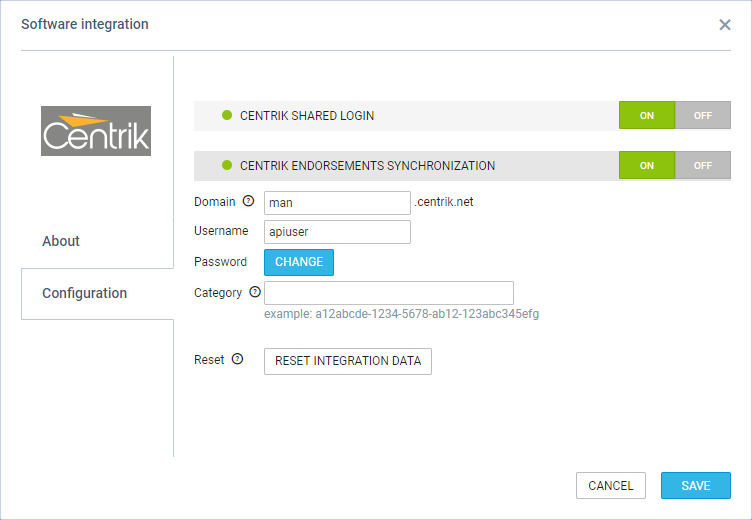Click CENTRIK ENDORSEMENTS SYNCHRONIZATION label
Screen dimensions: 752x520
[x=367, y=165]
